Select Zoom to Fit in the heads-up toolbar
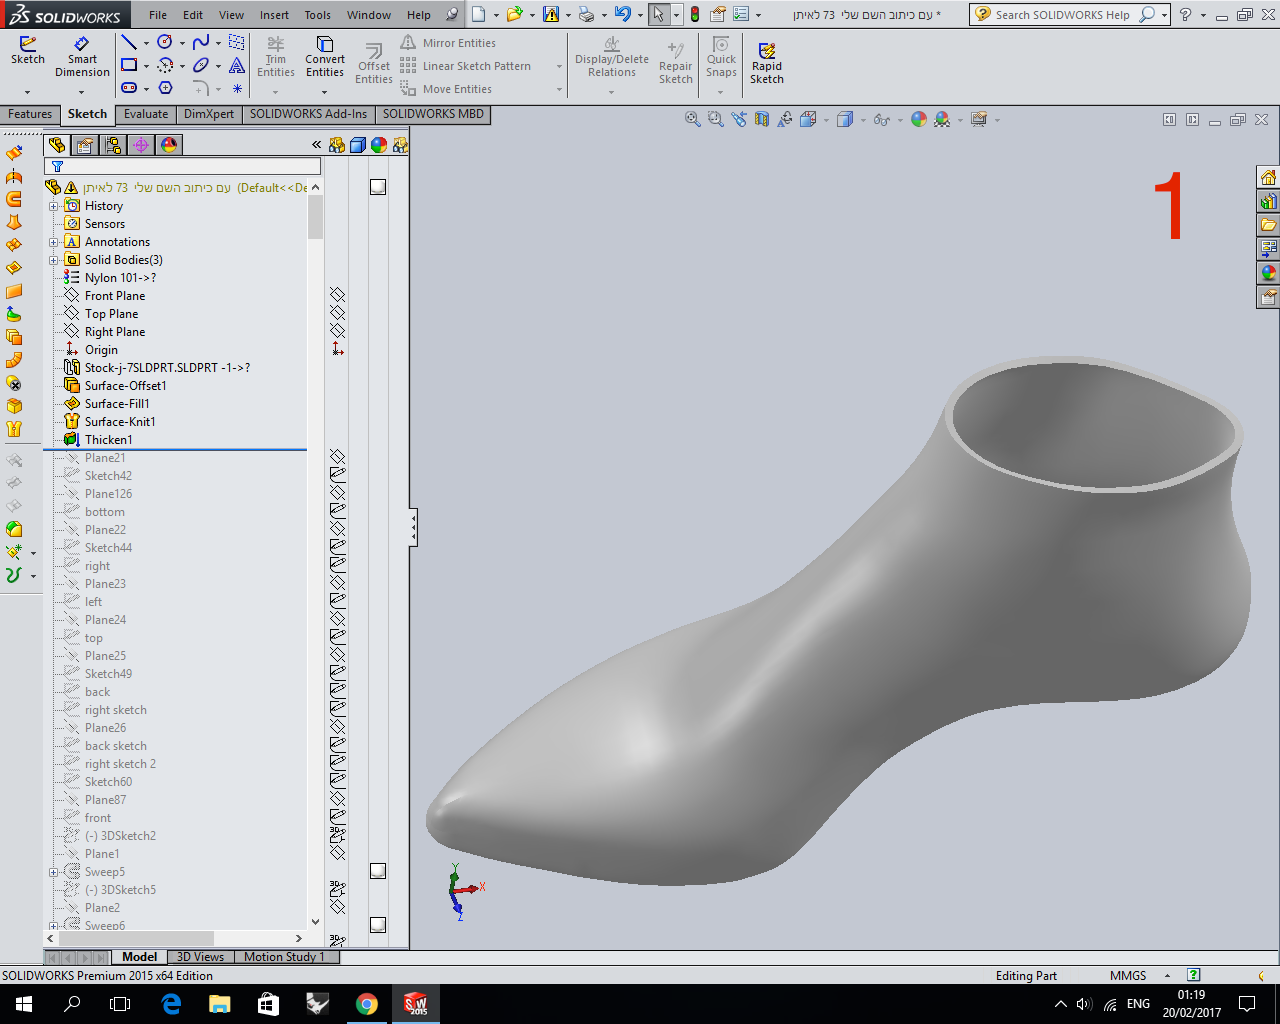This screenshot has height=1024, width=1280. 692,119
